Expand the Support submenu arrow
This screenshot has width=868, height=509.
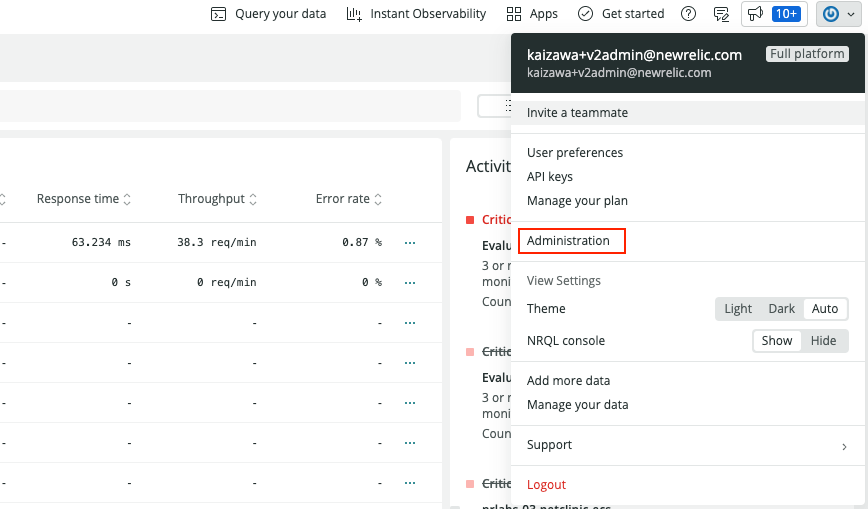click(x=844, y=446)
